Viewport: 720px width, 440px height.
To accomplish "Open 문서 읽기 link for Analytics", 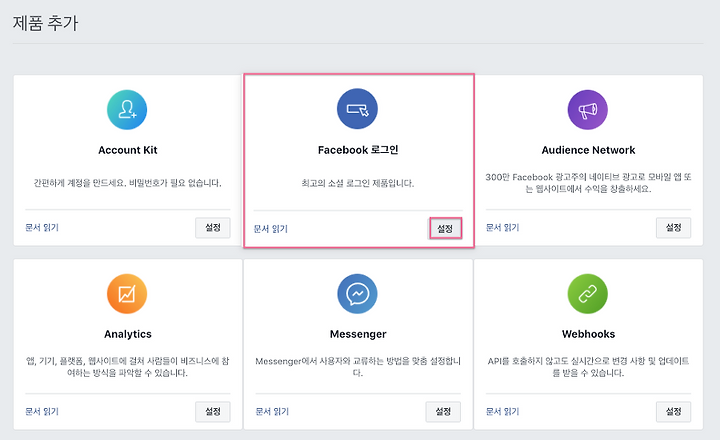I will click(42, 412).
